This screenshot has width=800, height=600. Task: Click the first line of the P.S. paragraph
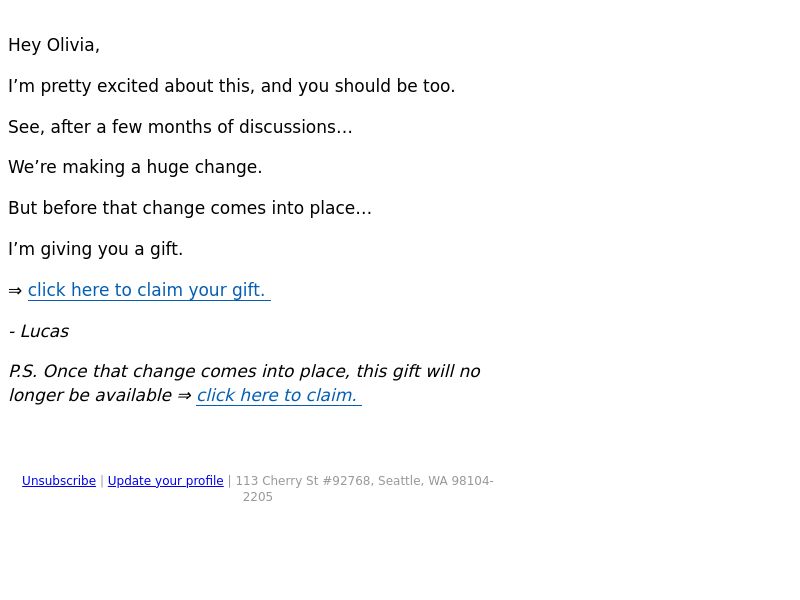(x=244, y=371)
